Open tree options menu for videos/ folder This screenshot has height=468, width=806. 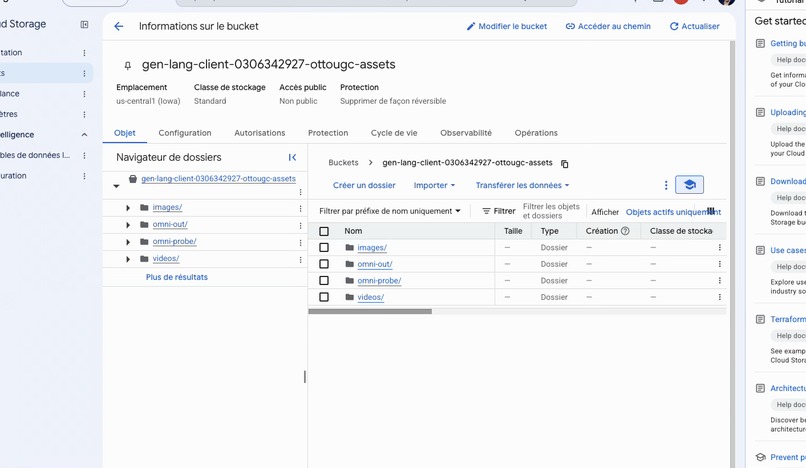click(x=300, y=260)
